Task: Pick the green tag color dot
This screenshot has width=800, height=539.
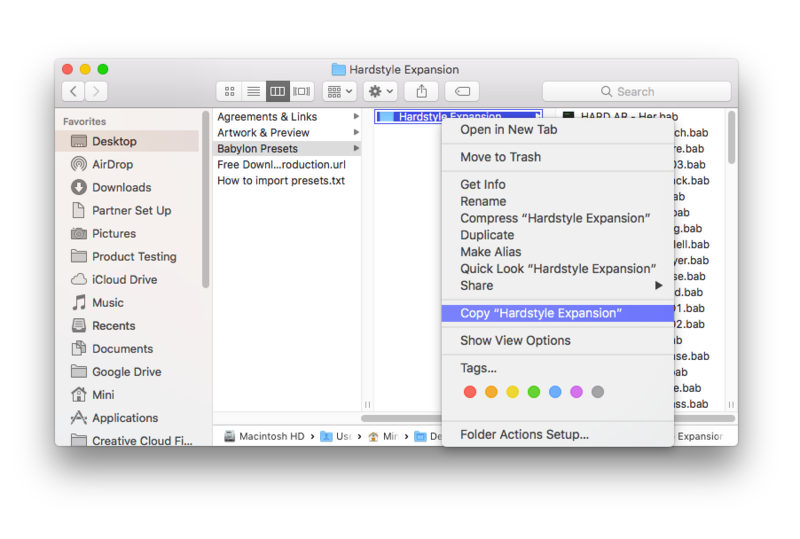Action: point(534,392)
